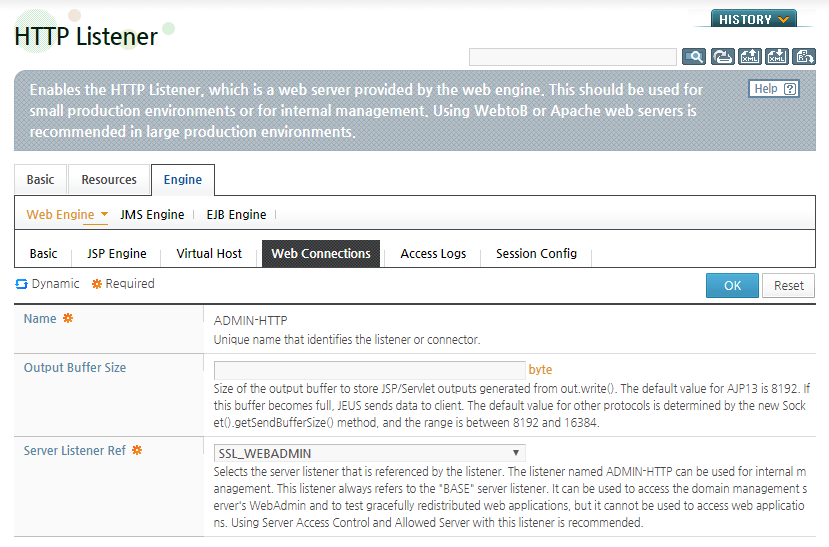Focus the Output Buffer Size field

(x=370, y=370)
